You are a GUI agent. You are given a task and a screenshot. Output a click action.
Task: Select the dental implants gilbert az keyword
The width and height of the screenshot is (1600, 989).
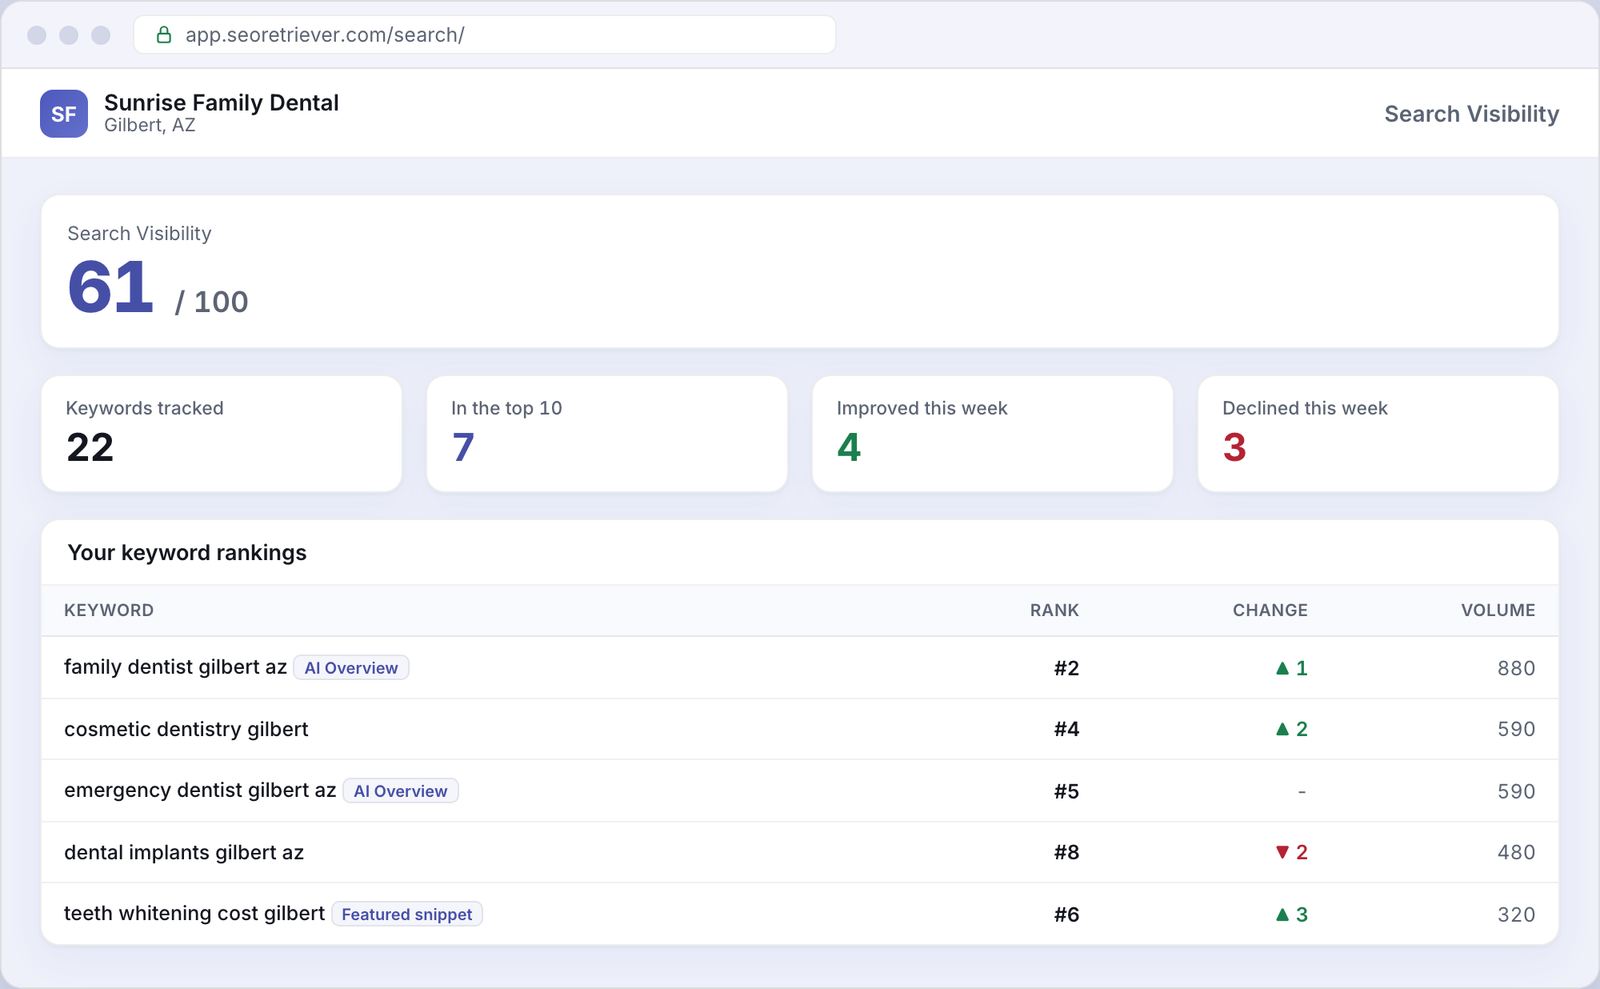184,852
